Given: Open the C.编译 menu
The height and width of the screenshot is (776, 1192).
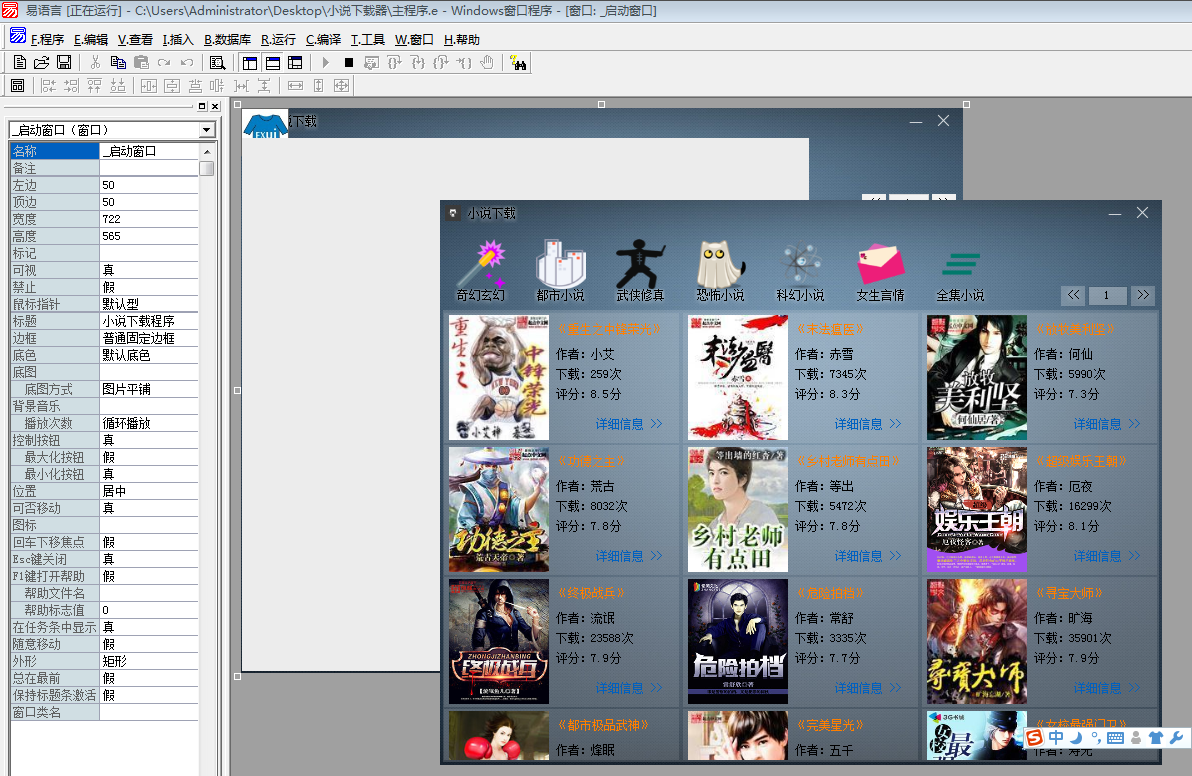Looking at the screenshot, I should tap(323, 40).
